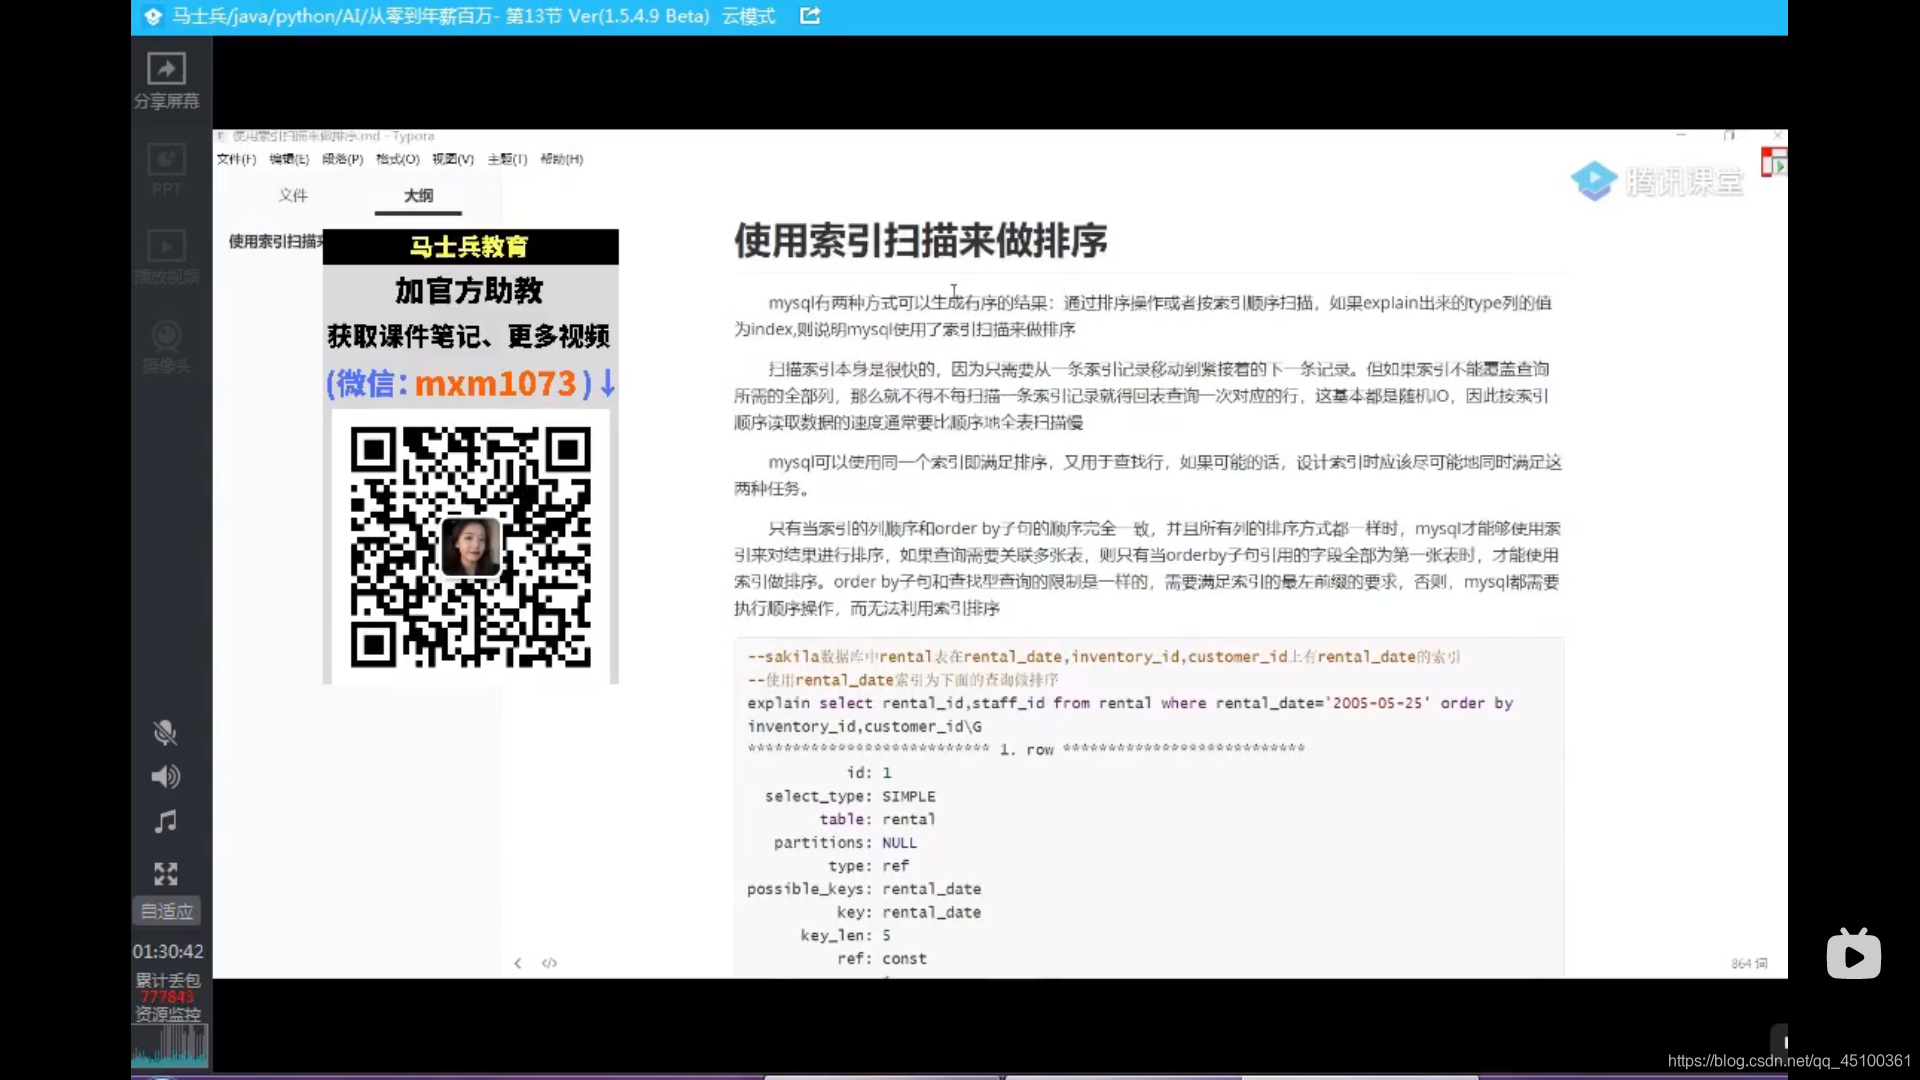1920x1080 pixels.
Task: Switch to the 大纲 outline tab
Action: tap(418, 195)
